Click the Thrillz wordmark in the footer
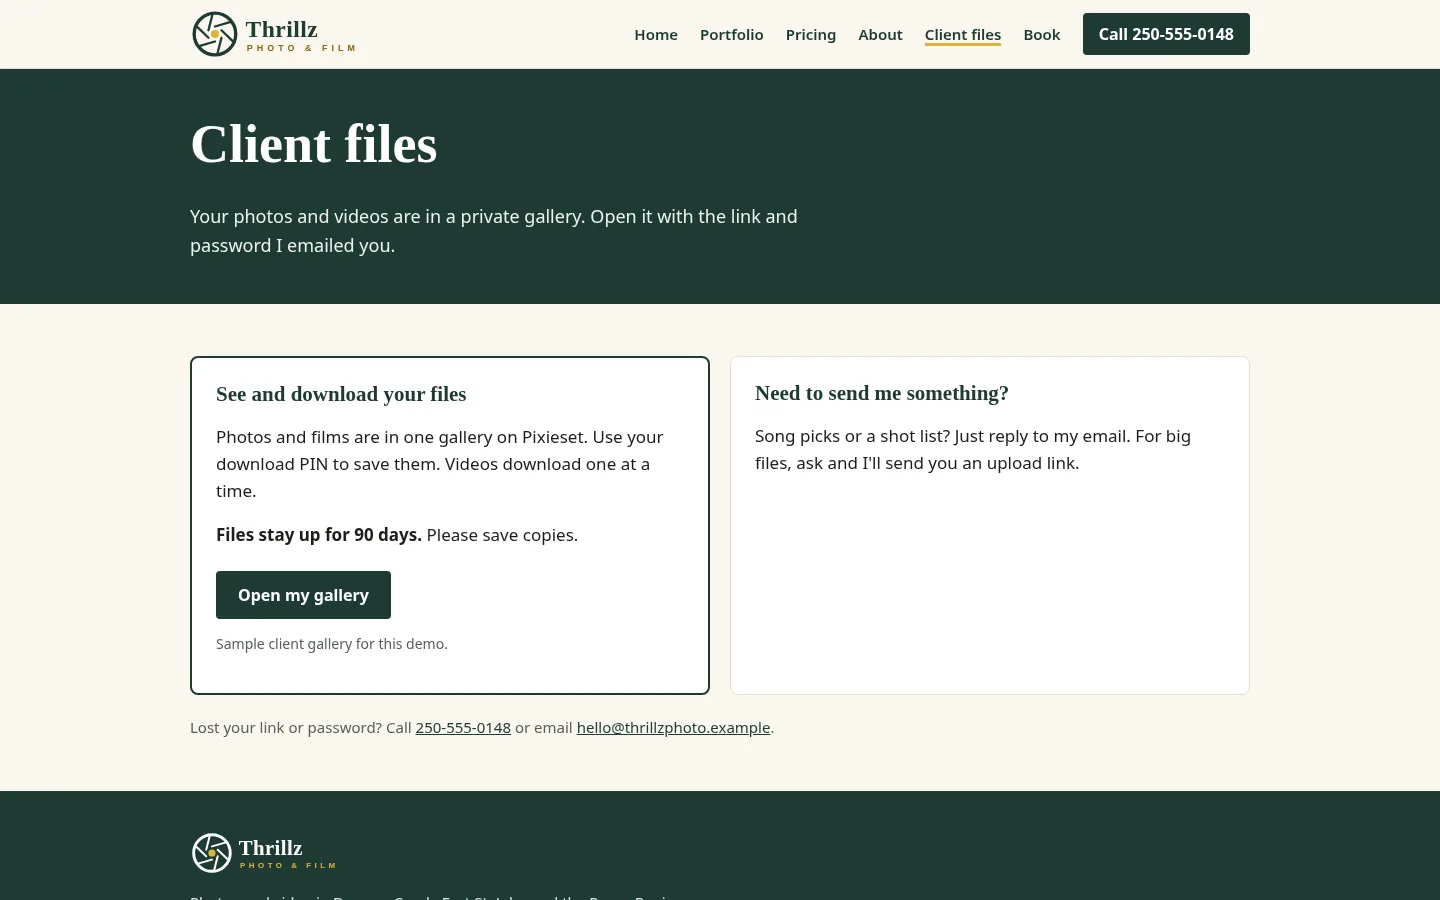This screenshot has width=1440, height=900. pos(271,848)
